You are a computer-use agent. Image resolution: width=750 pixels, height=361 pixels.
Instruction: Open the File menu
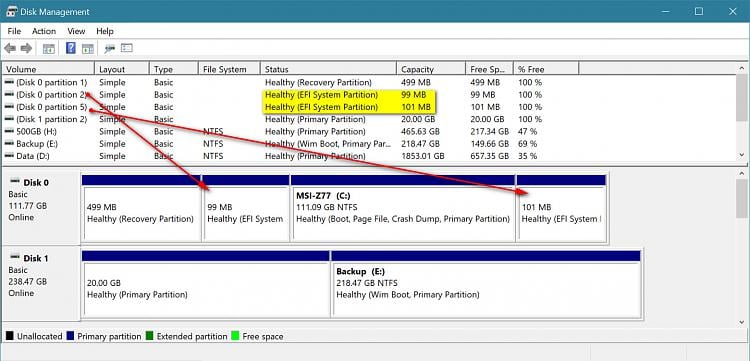pos(14,31)
